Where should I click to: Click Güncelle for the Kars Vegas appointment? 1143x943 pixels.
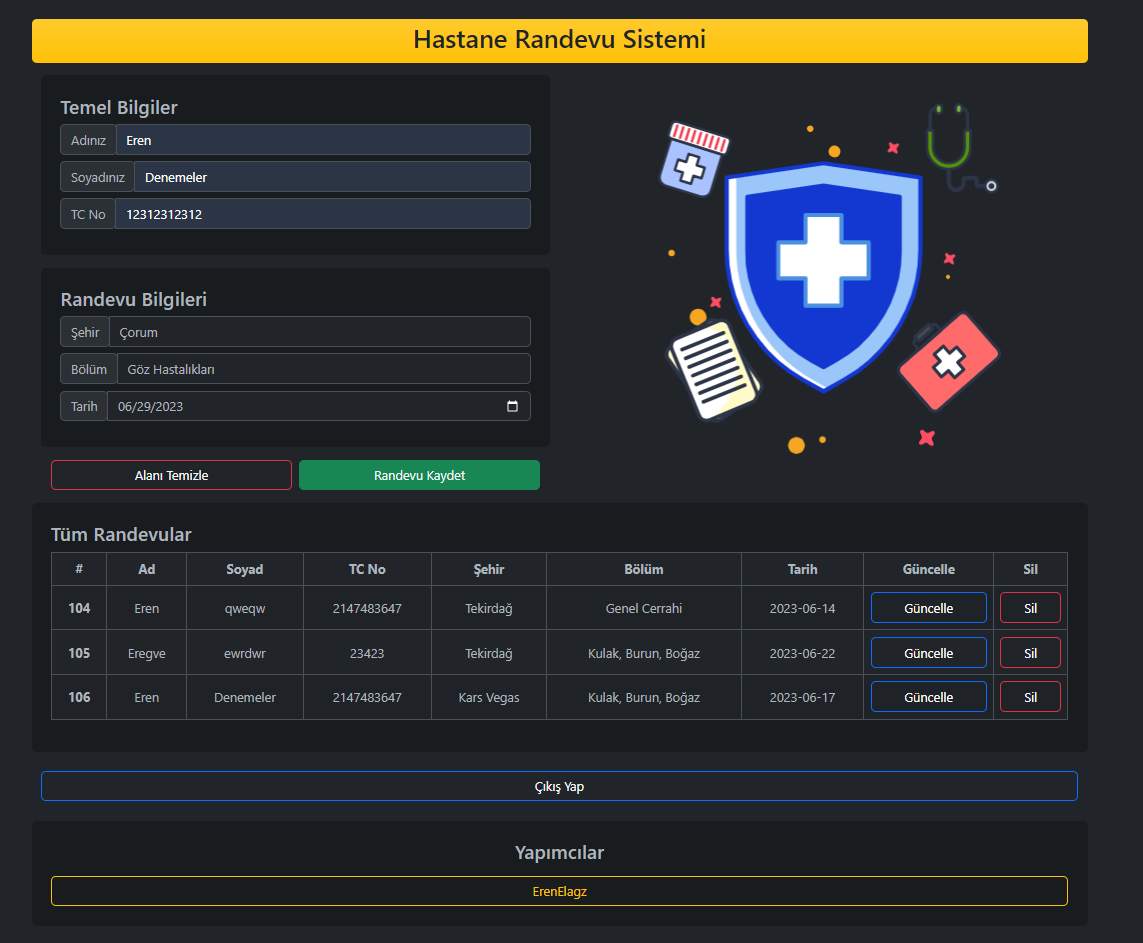(x=928, y=697)
